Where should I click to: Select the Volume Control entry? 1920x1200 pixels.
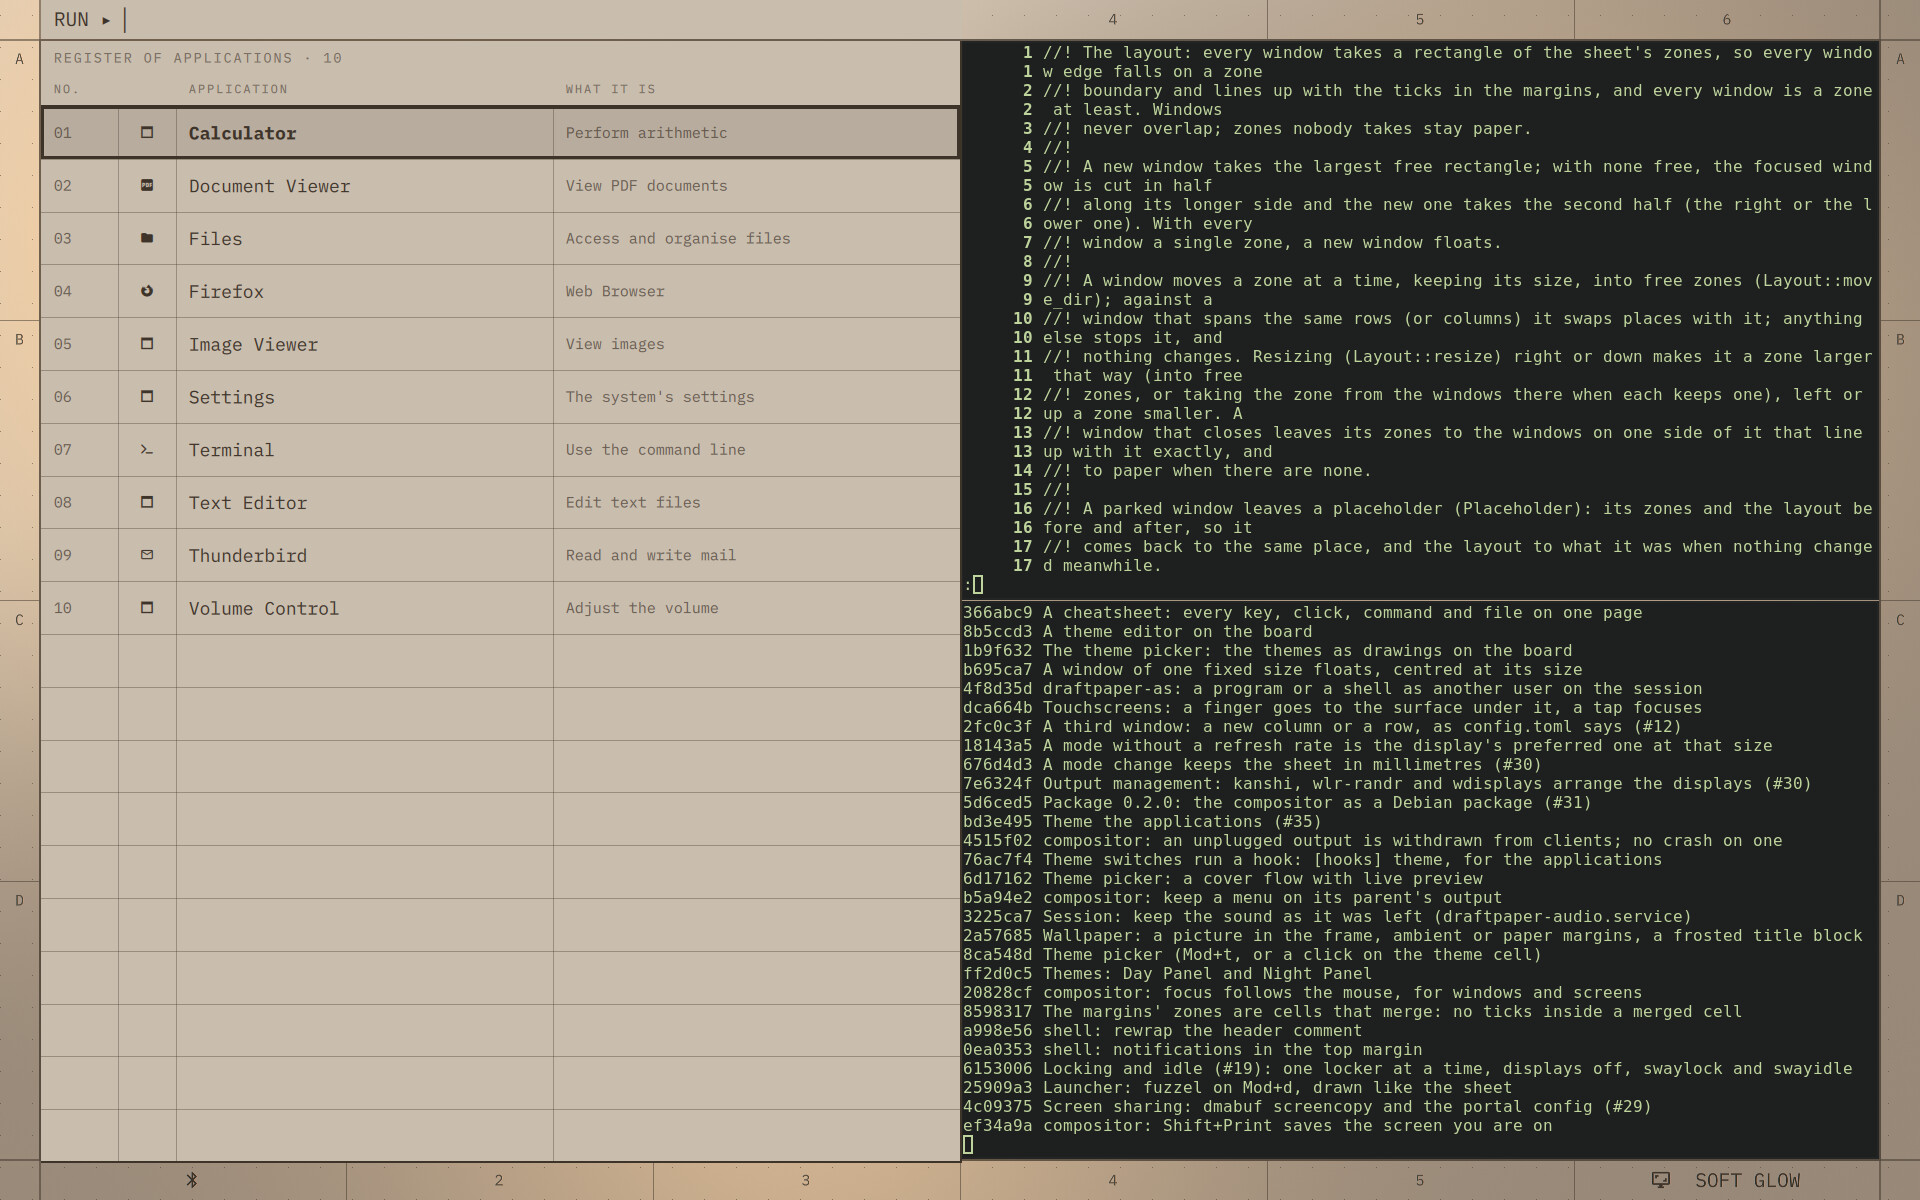pos(500,608)
